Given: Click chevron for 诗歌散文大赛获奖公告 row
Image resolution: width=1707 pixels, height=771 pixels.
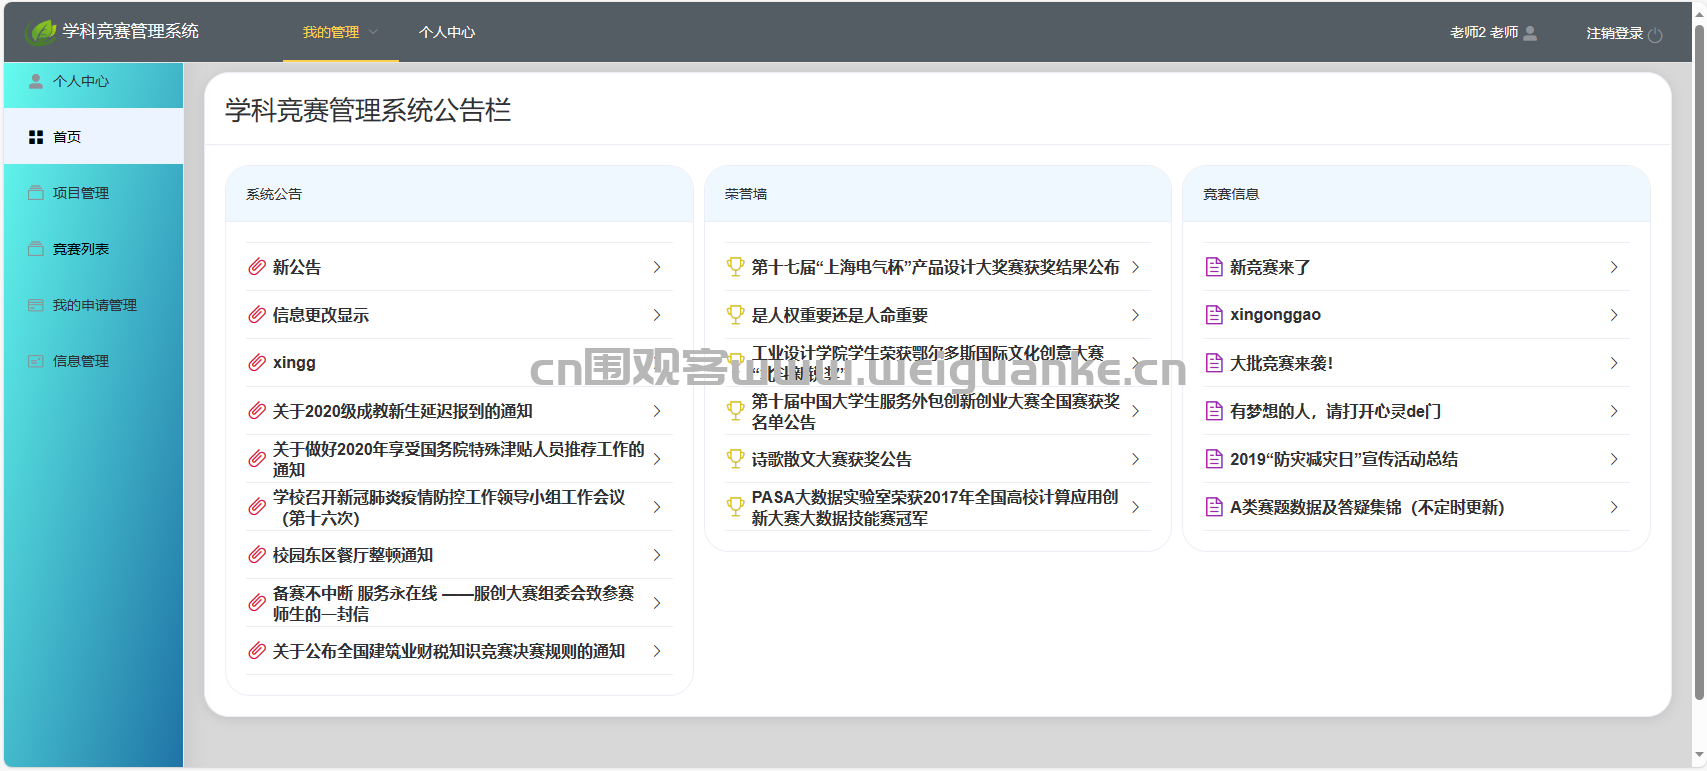Looking at the screenshot, I should coord(1135,459).
